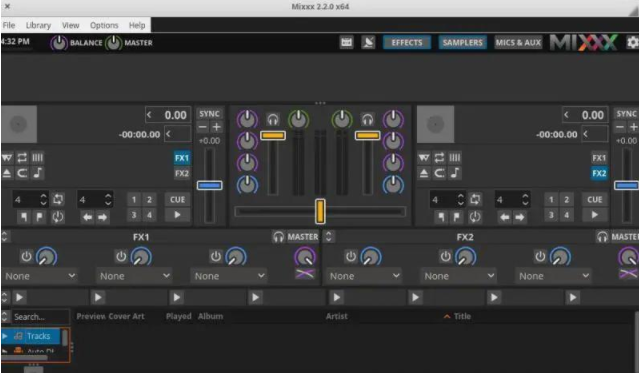639x373 pixels.
Task: Click the library Search field
Action: click(40, 317)
